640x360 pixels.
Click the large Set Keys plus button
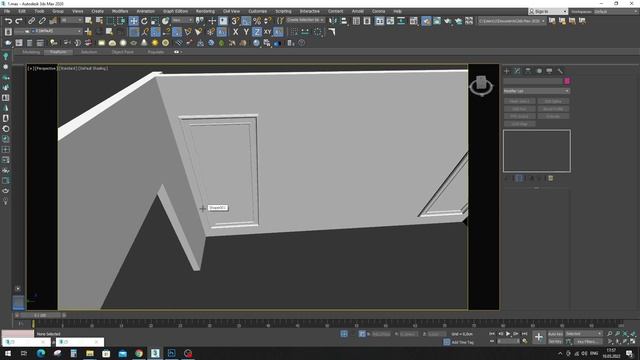point(539,337)
